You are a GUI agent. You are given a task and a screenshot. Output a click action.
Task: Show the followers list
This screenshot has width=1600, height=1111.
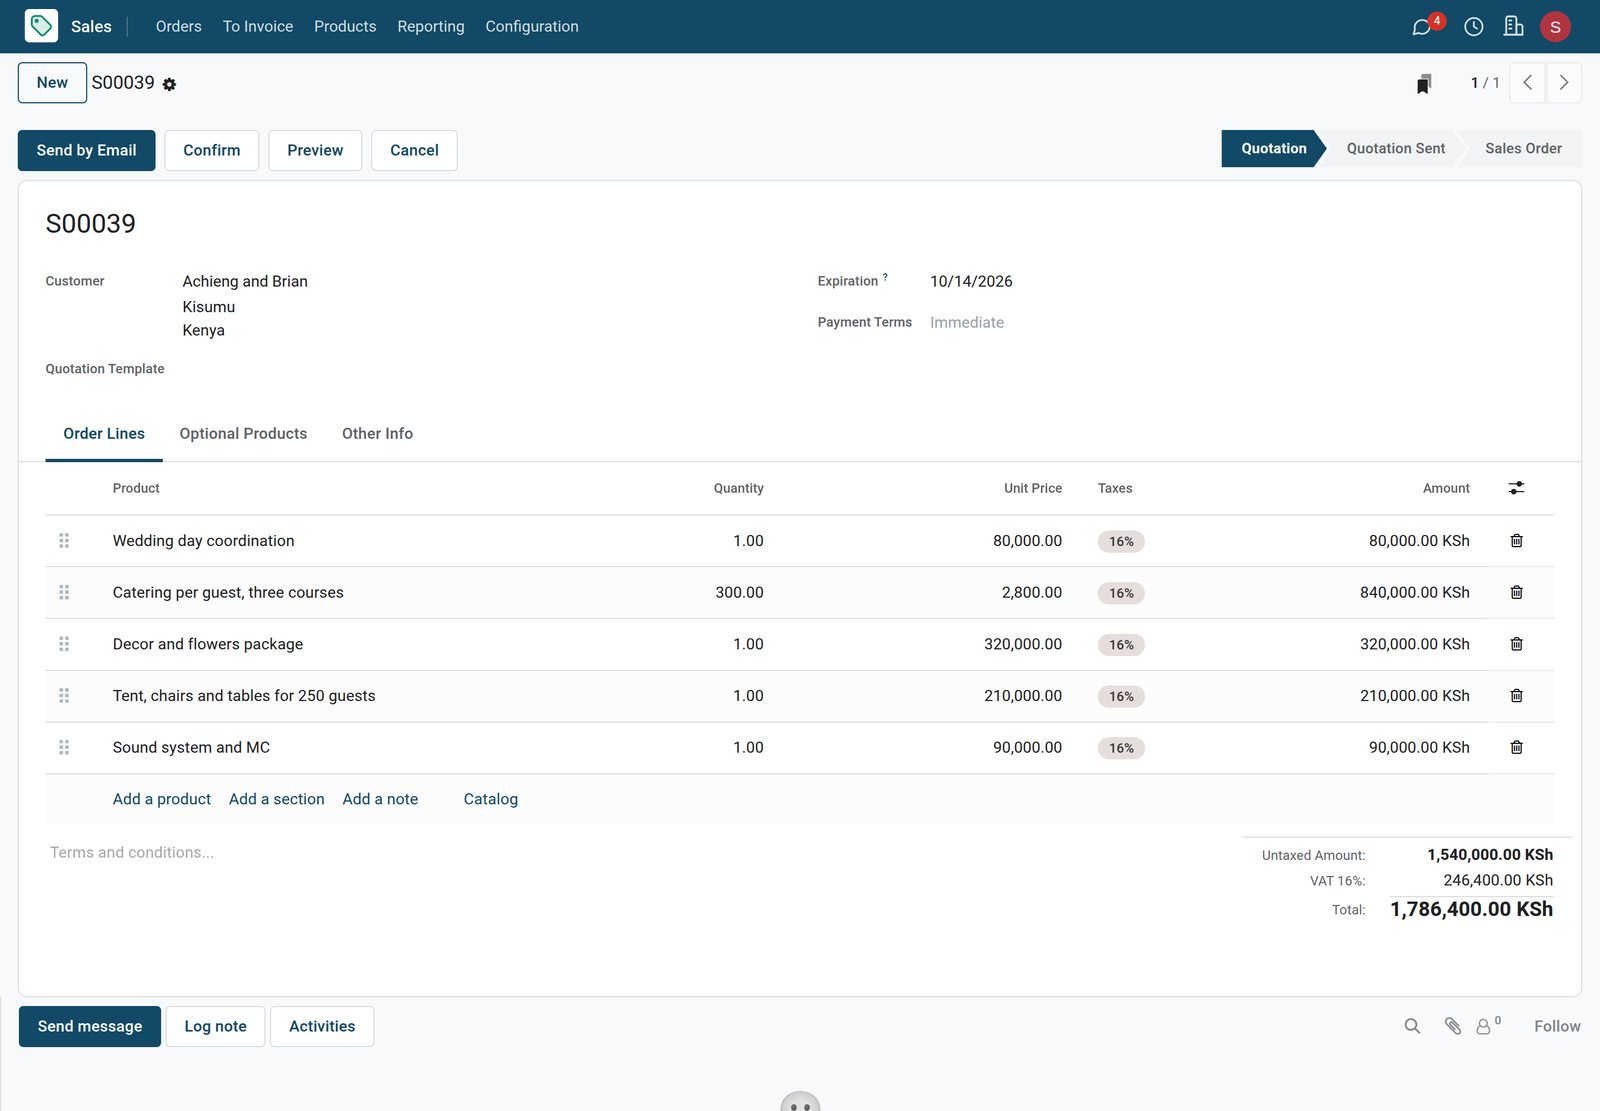pos(1488,1026)
